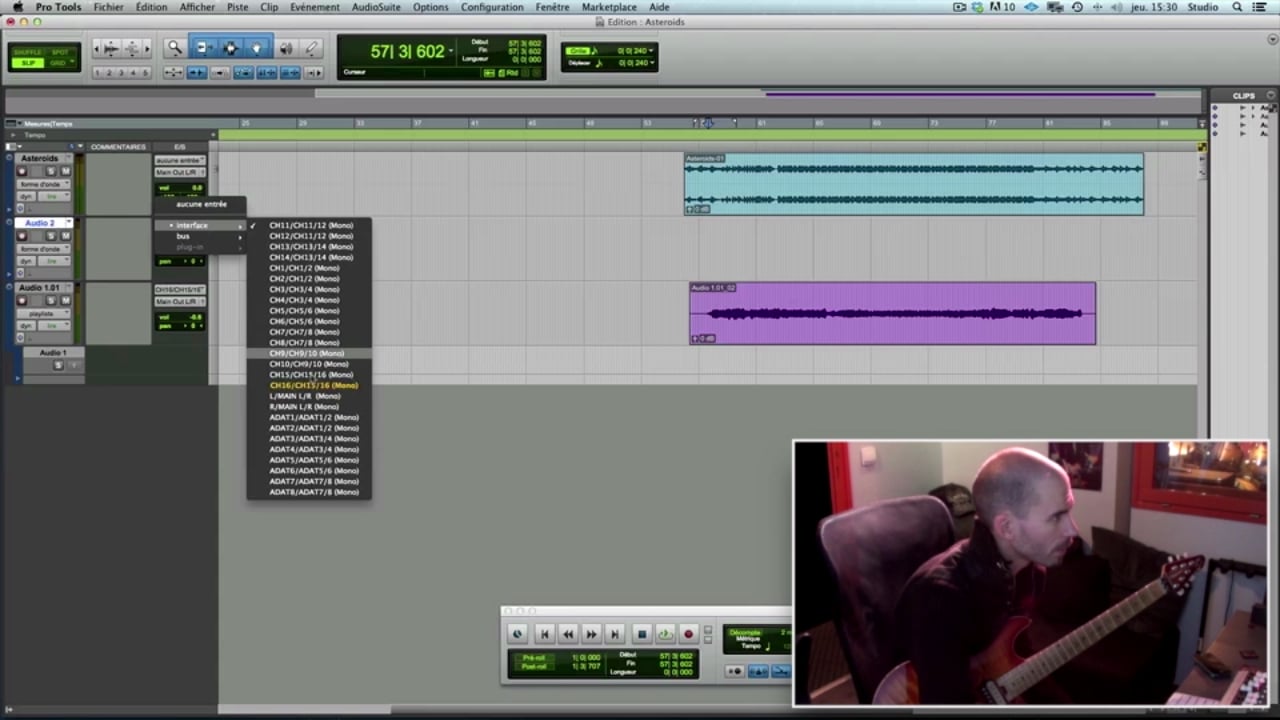Enable Shuffle edit mode
1280x720 pixels.
pos(28,52)
